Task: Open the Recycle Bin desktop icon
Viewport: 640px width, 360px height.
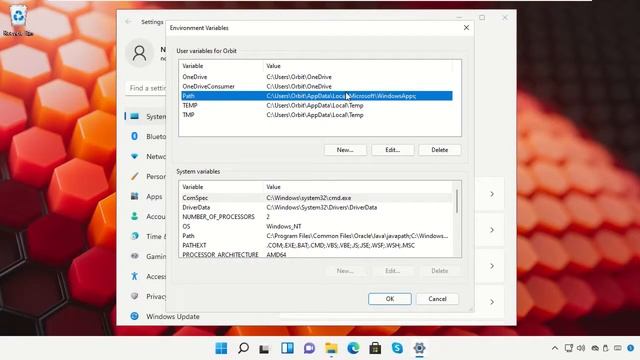Action: [x=18, y=20]
